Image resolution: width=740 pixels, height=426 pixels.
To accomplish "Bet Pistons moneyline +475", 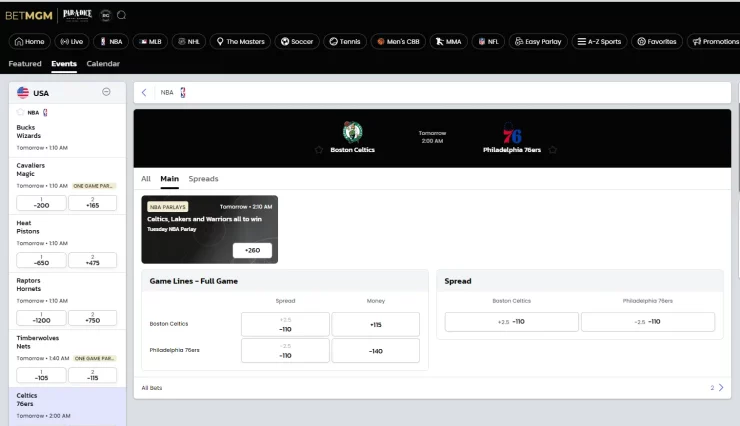I will (x=92, y=260).
